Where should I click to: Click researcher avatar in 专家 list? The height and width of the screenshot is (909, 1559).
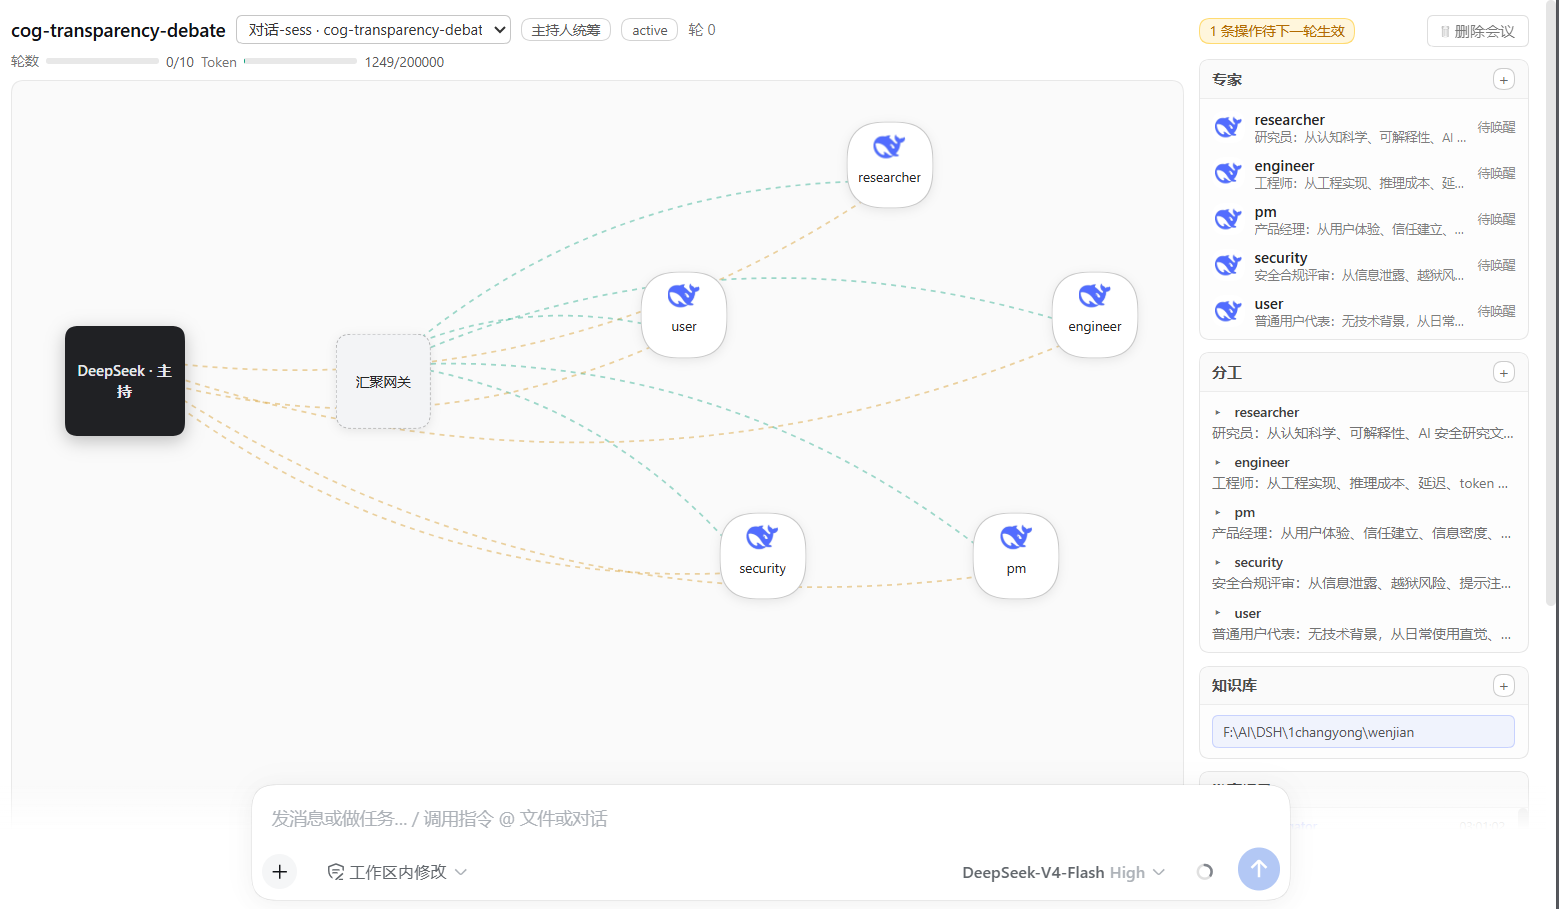1228,128
